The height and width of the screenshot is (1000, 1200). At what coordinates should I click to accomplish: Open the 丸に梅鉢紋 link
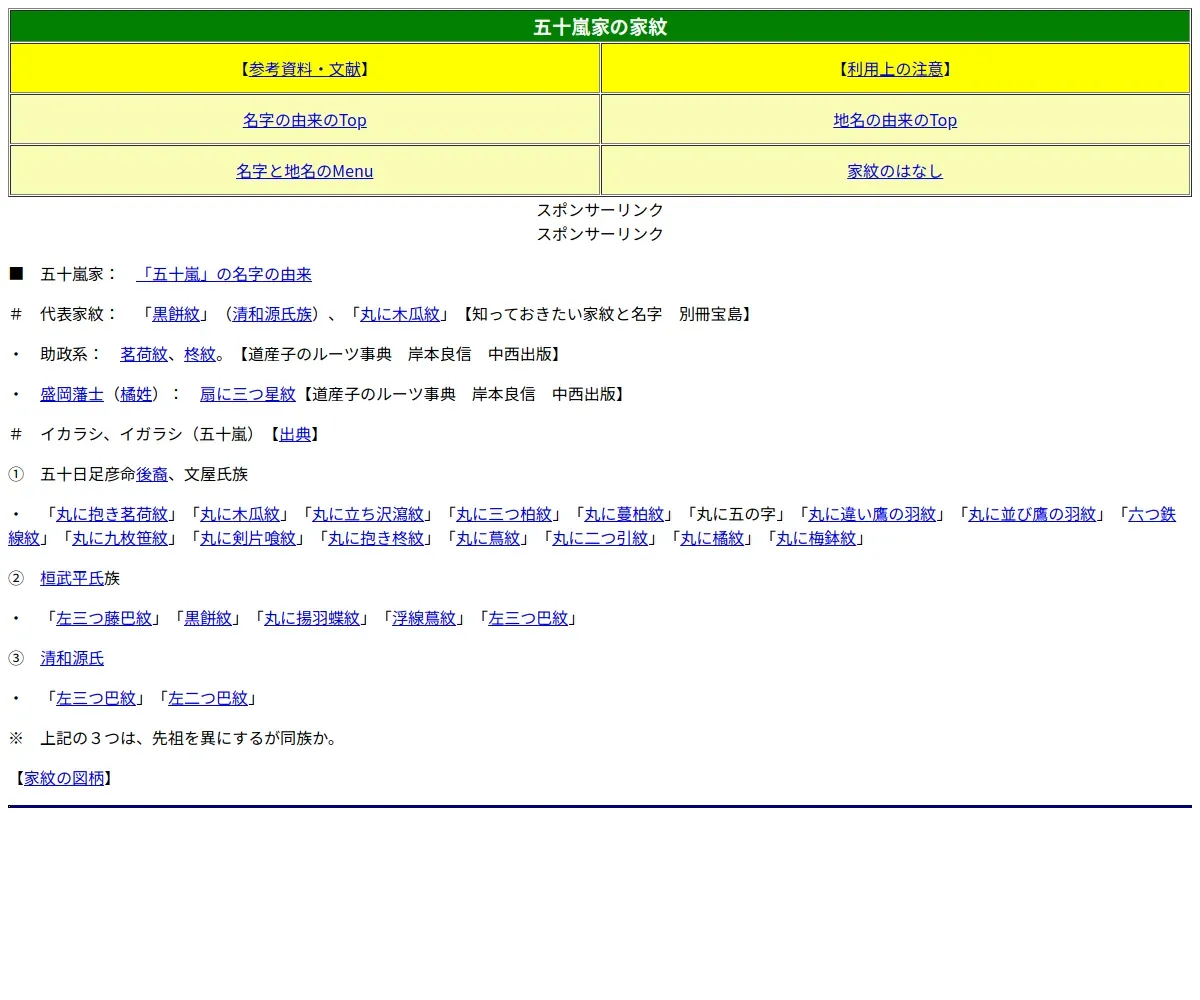[816, 538]
